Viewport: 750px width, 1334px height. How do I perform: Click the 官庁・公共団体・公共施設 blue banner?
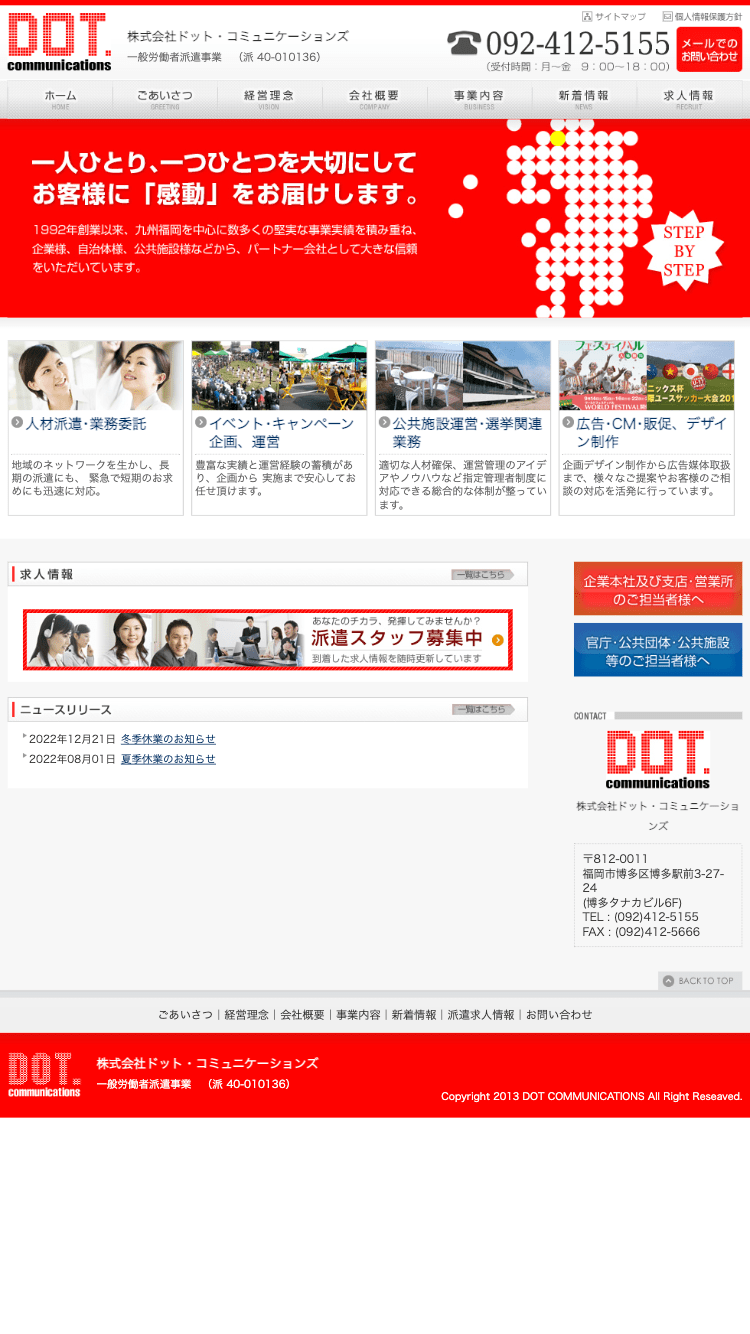tap(657, 650)
